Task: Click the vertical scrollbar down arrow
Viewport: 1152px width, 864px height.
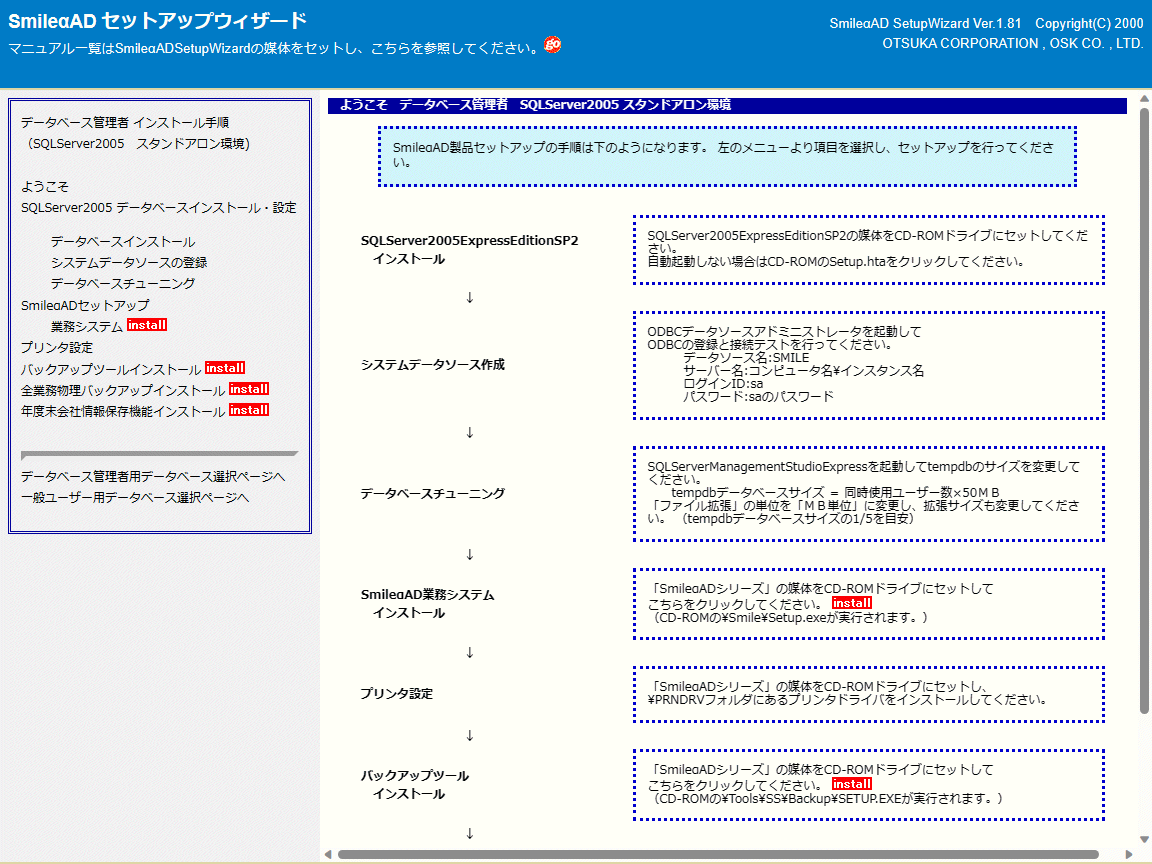Action: [x=1144, y=839]
